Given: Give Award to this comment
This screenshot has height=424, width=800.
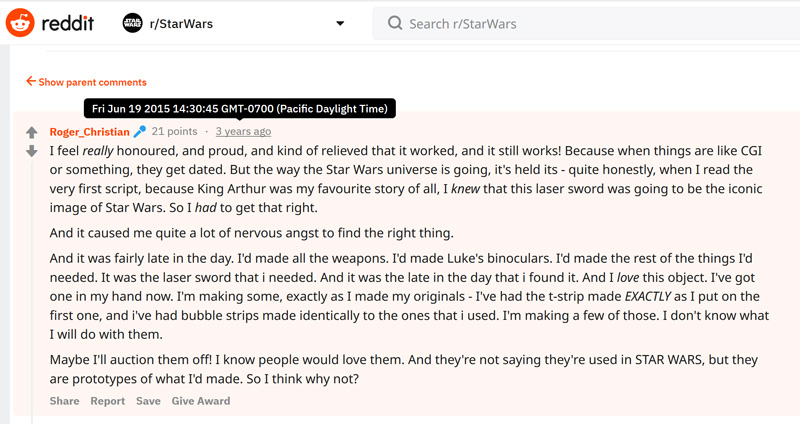Looking at the screenshot, I should (x=201, y=401).
